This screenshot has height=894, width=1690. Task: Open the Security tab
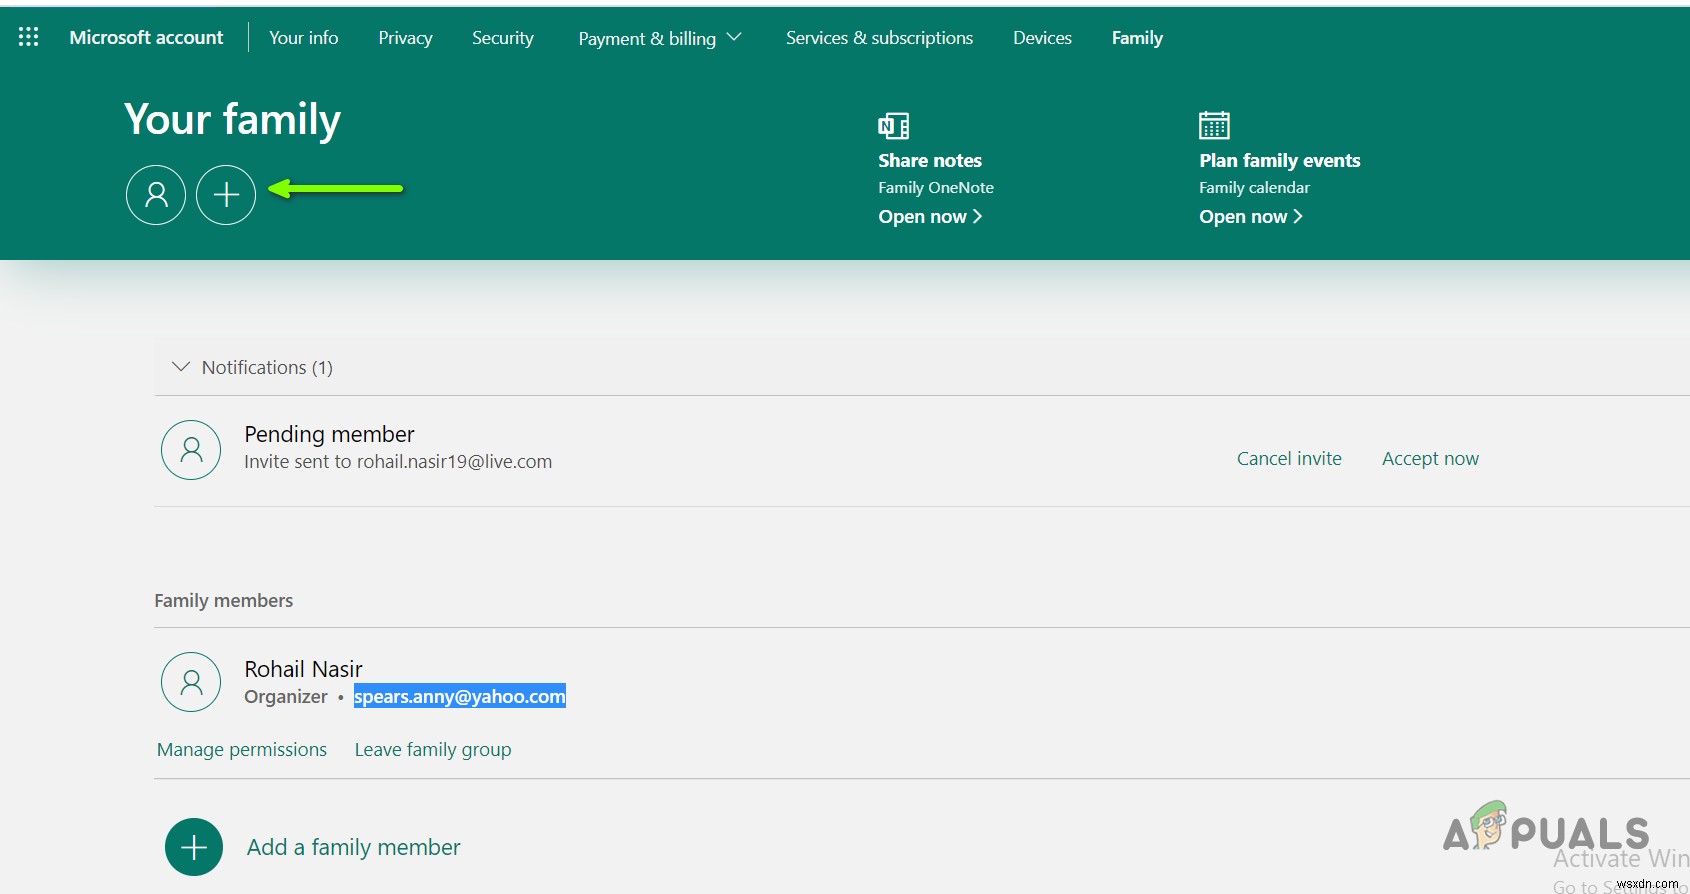[503, 38]
